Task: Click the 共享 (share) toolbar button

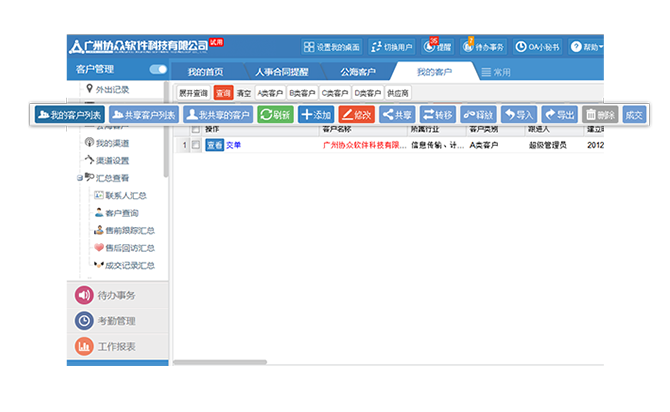Action: point(396,115)
